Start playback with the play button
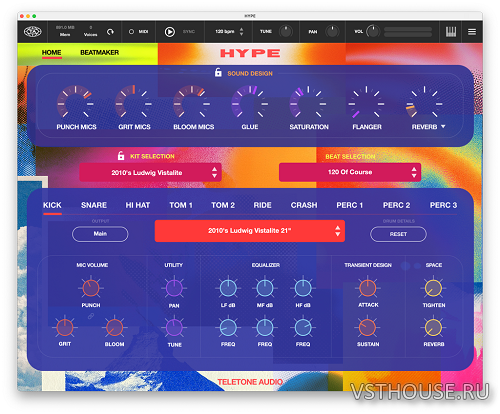The image size is (500, 414). click(x=170, y=32)
